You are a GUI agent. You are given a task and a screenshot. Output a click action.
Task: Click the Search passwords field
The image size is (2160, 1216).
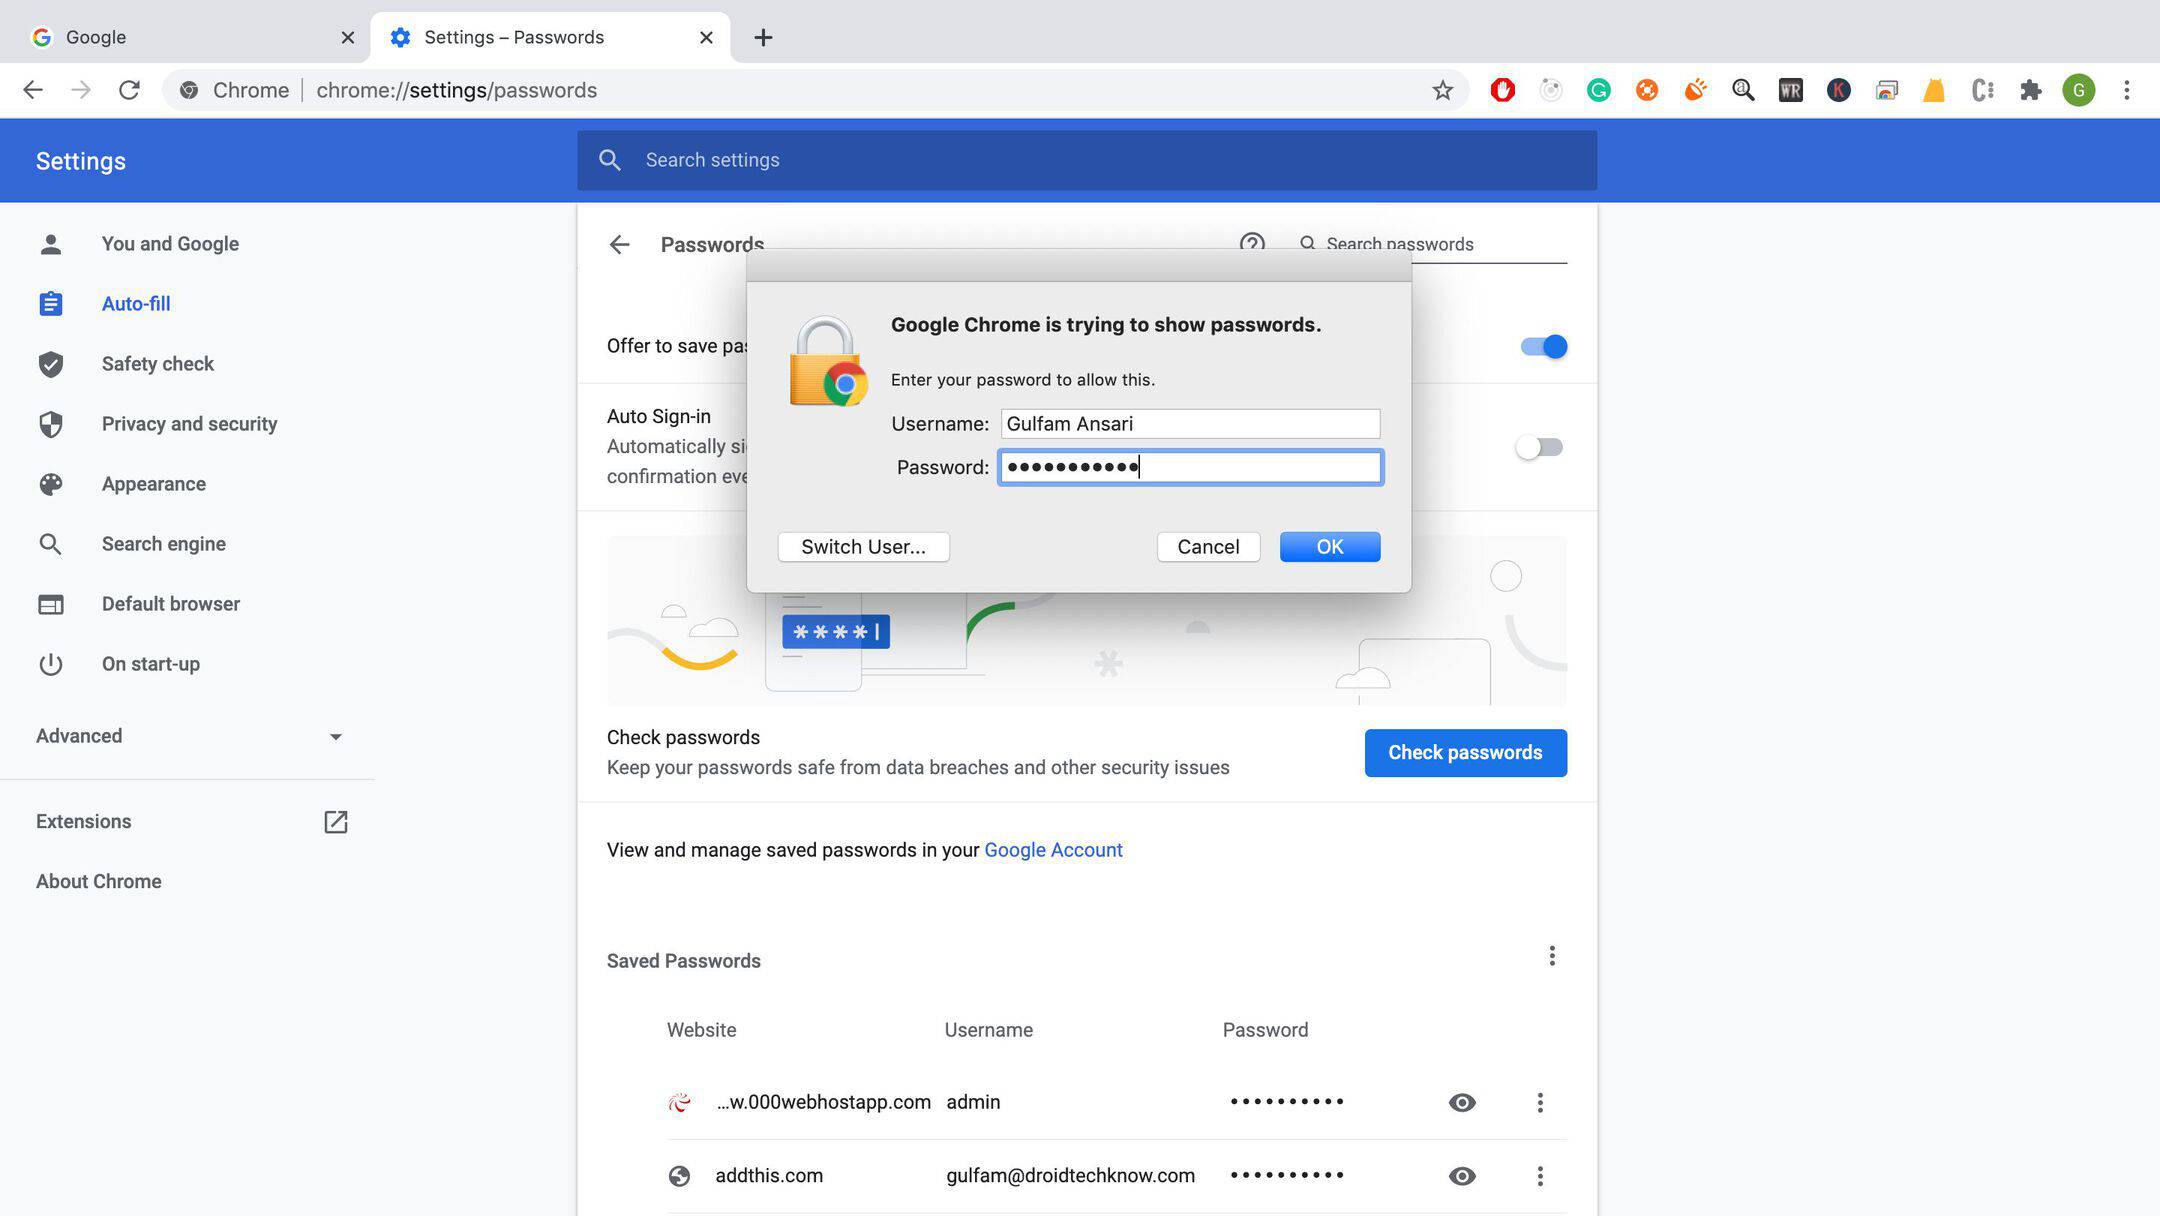(1432, 244)
